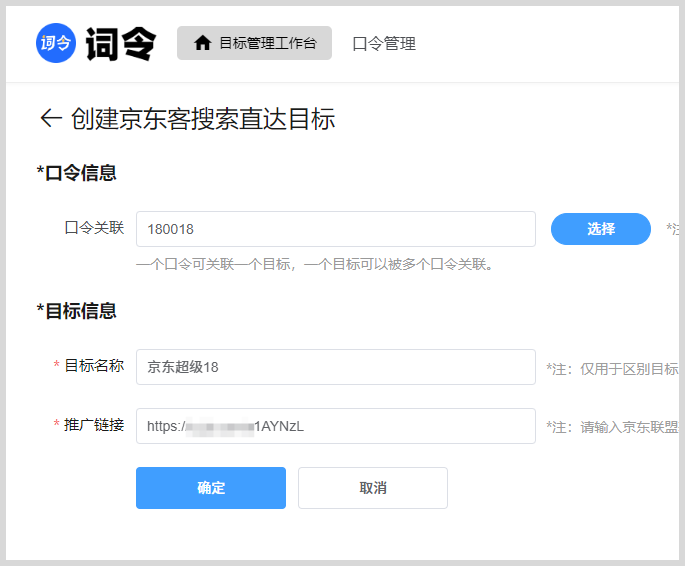
Task: Click the 口令关联 field label
Action: (x=94, y=228)
